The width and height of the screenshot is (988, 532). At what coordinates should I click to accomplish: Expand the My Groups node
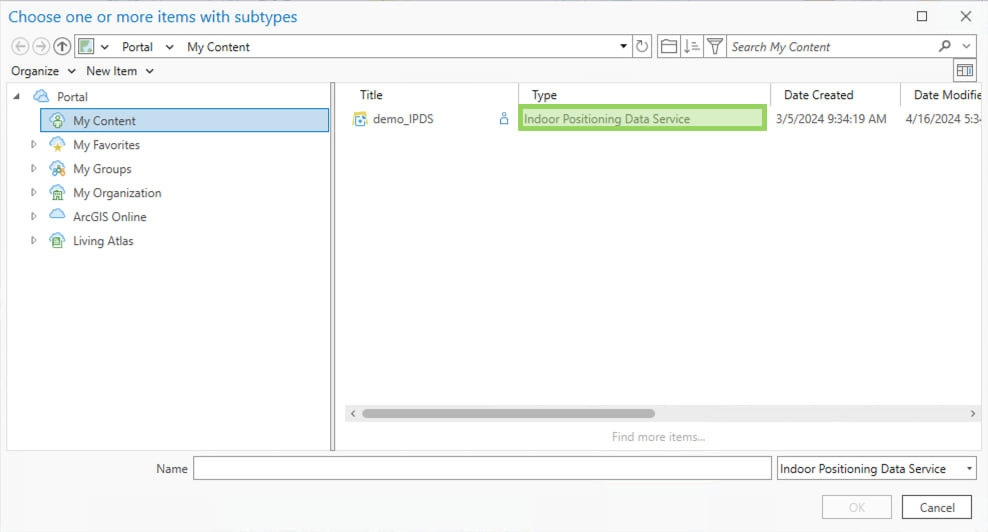pos(33,168)
